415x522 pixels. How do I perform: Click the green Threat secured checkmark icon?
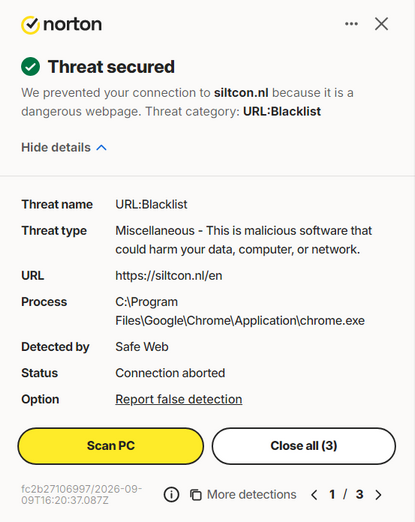tap(30, 67)
